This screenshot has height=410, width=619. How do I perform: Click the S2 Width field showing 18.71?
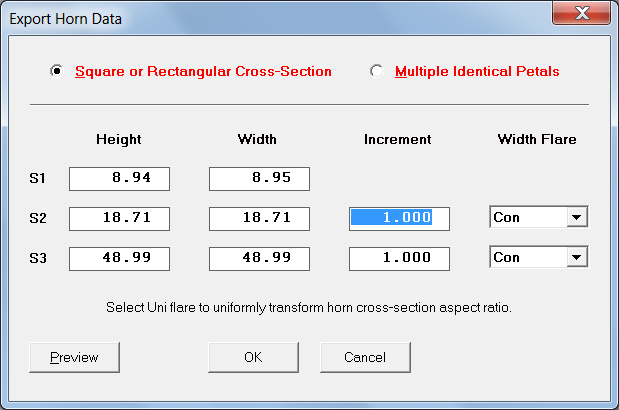click(x=259, y=219)
